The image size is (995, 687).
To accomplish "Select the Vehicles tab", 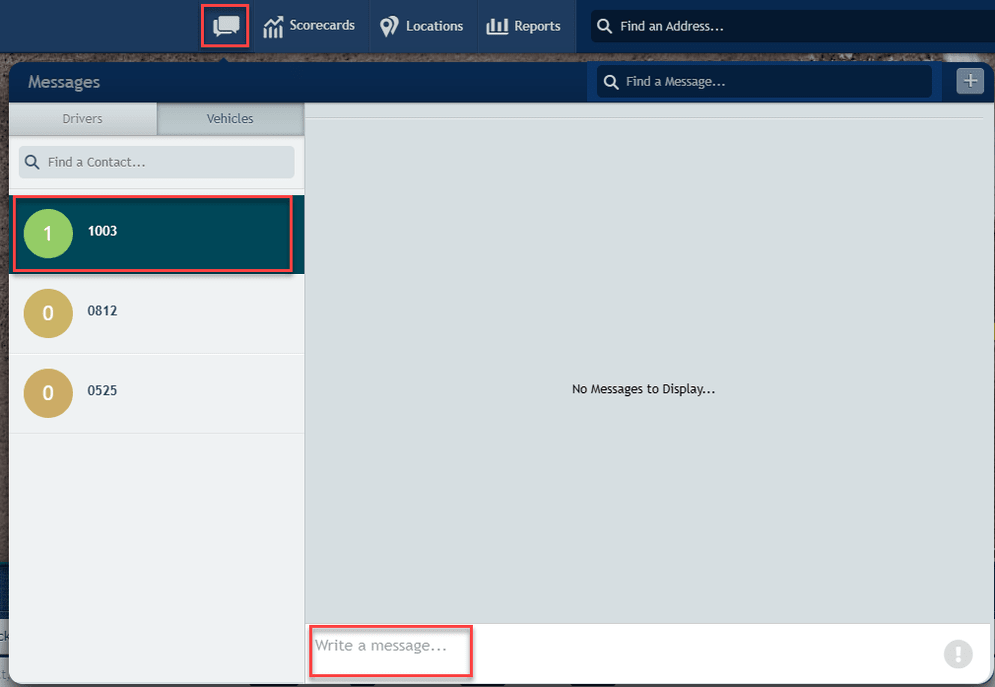I will [x=230, y=119].
